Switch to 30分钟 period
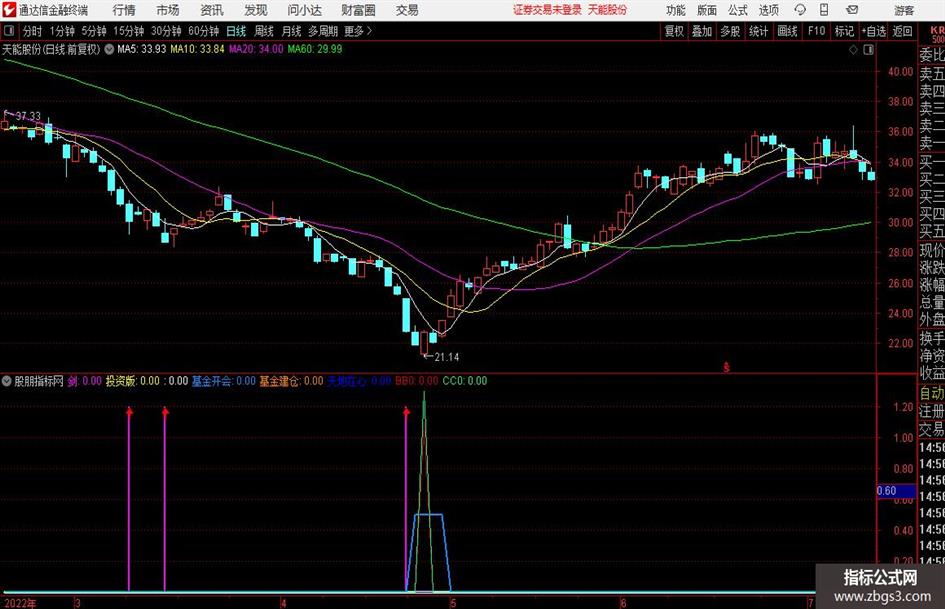The width and height of the screenshot is (945, 609). click(x=166, y=31)
